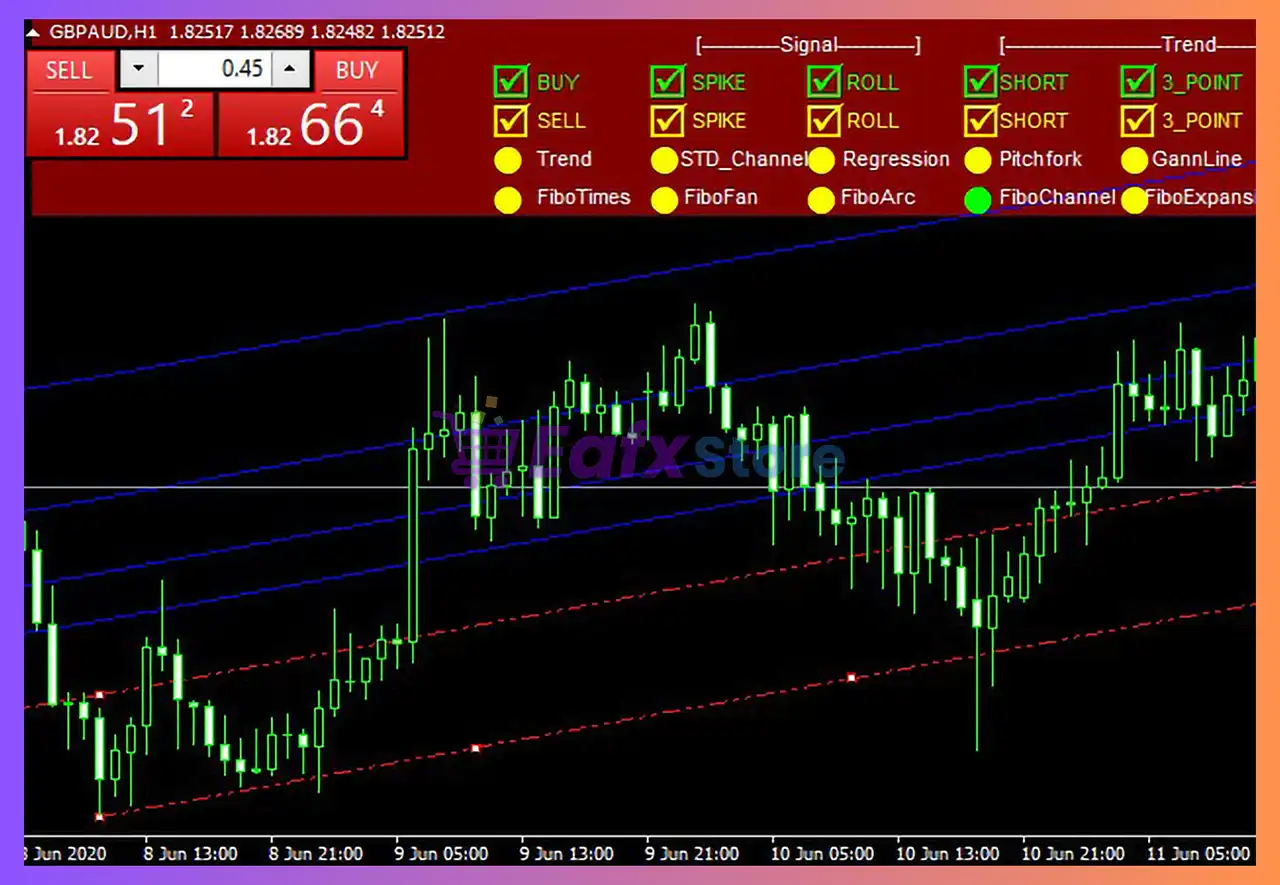Increase lot size with up arrow
The height and width of the screenshot is (885, 1280).
click(290, 69)
